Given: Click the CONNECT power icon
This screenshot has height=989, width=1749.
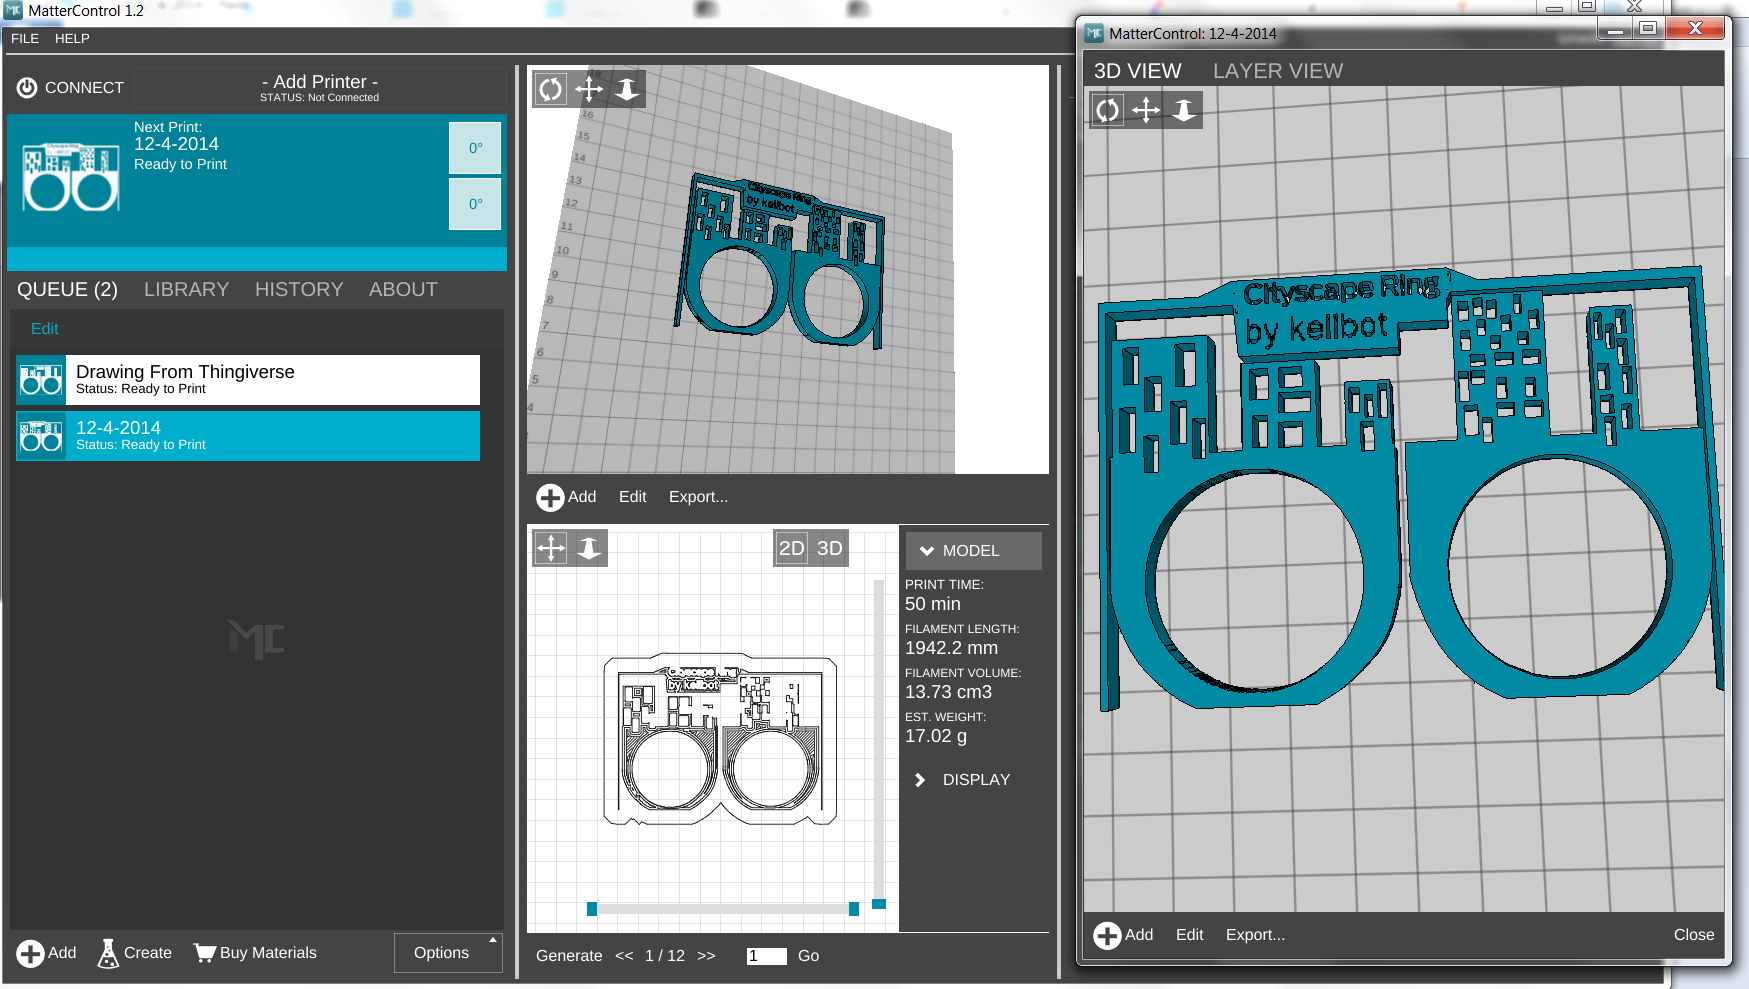Looking at the screenshot, I should coord(27,88).
